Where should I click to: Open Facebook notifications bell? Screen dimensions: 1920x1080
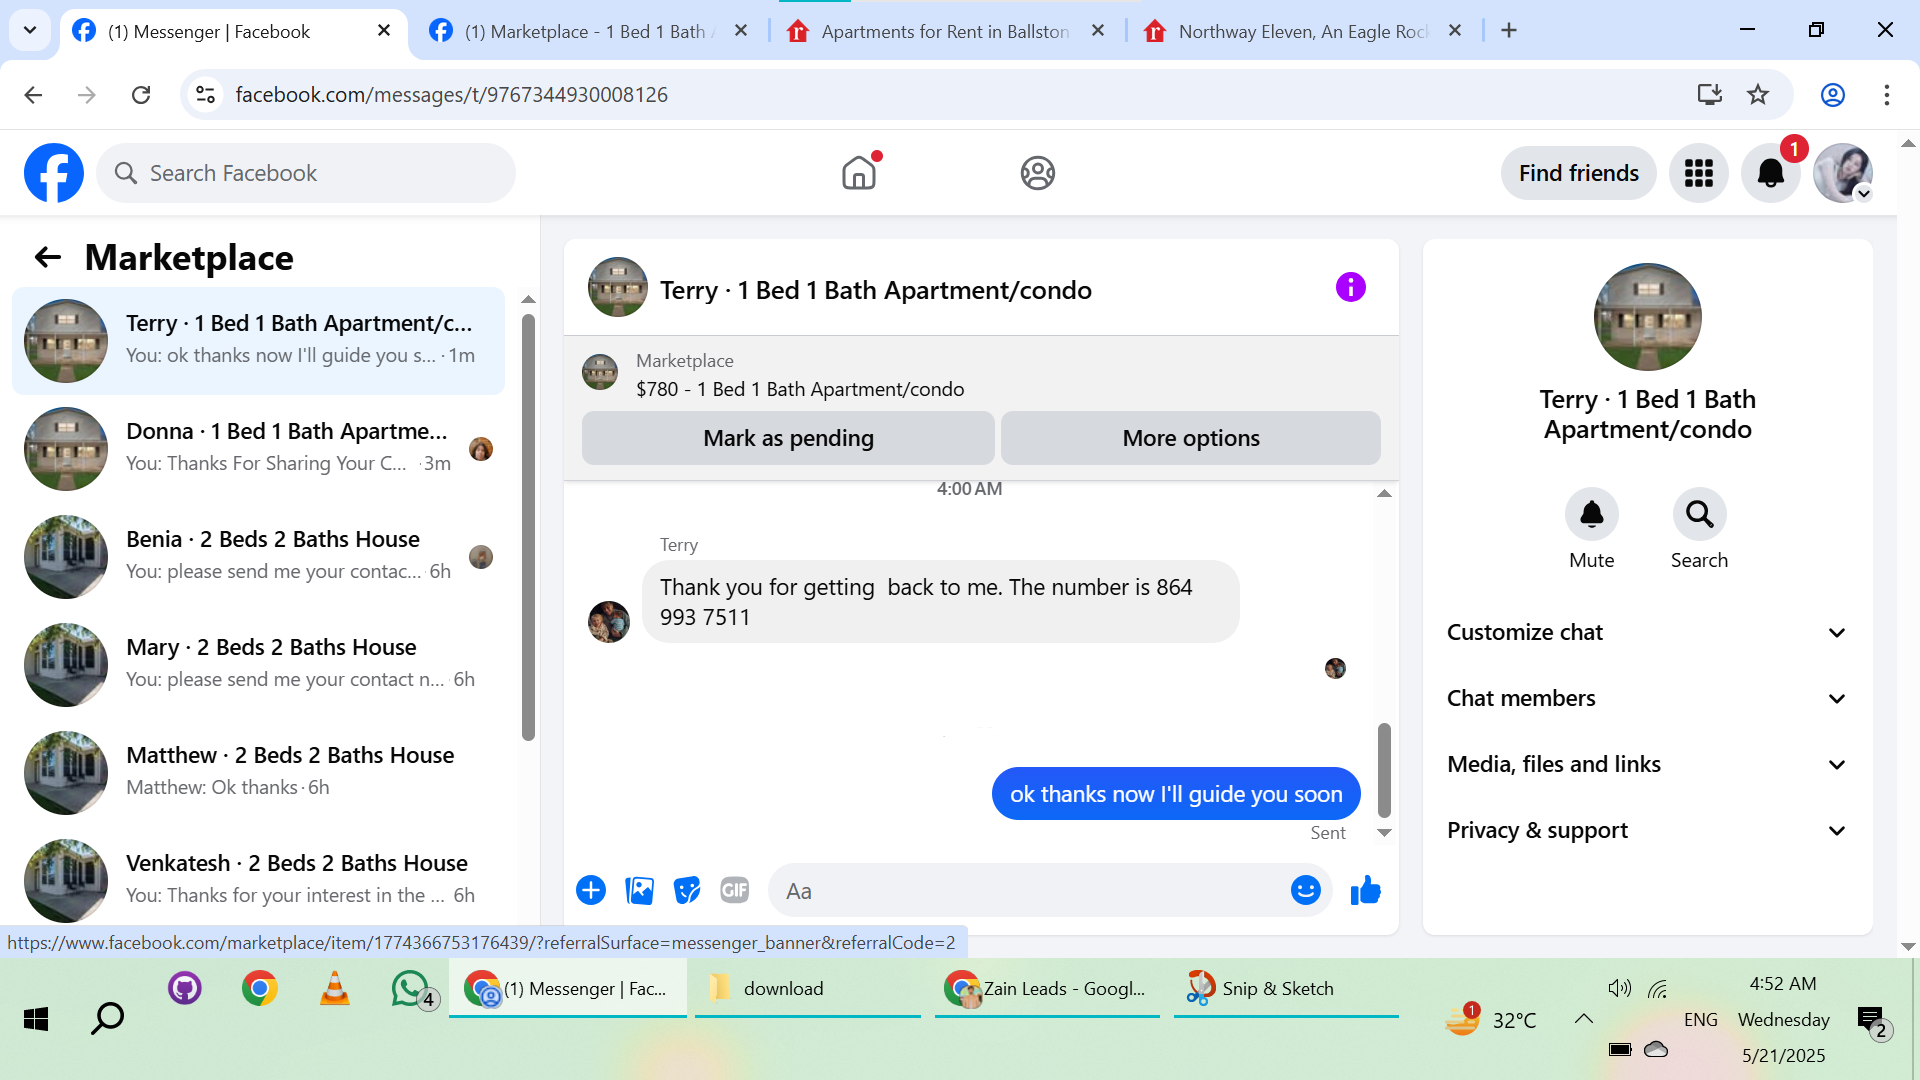1771,173
